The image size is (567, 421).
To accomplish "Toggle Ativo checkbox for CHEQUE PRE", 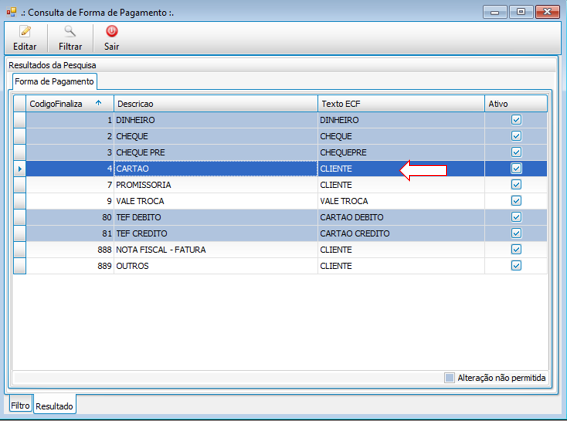I will (x=516, y=152).
